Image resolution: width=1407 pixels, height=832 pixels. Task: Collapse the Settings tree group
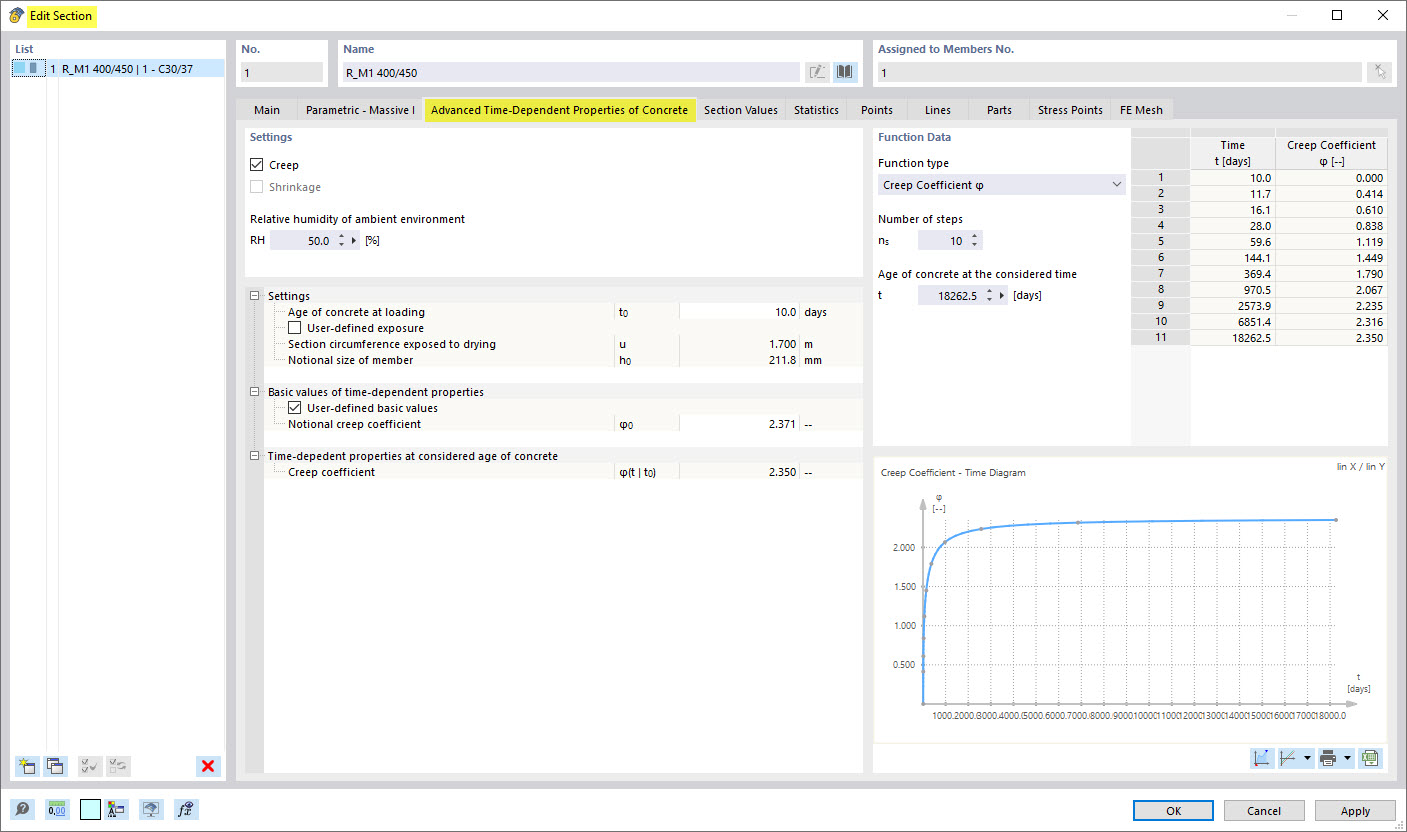pos(255,296)
